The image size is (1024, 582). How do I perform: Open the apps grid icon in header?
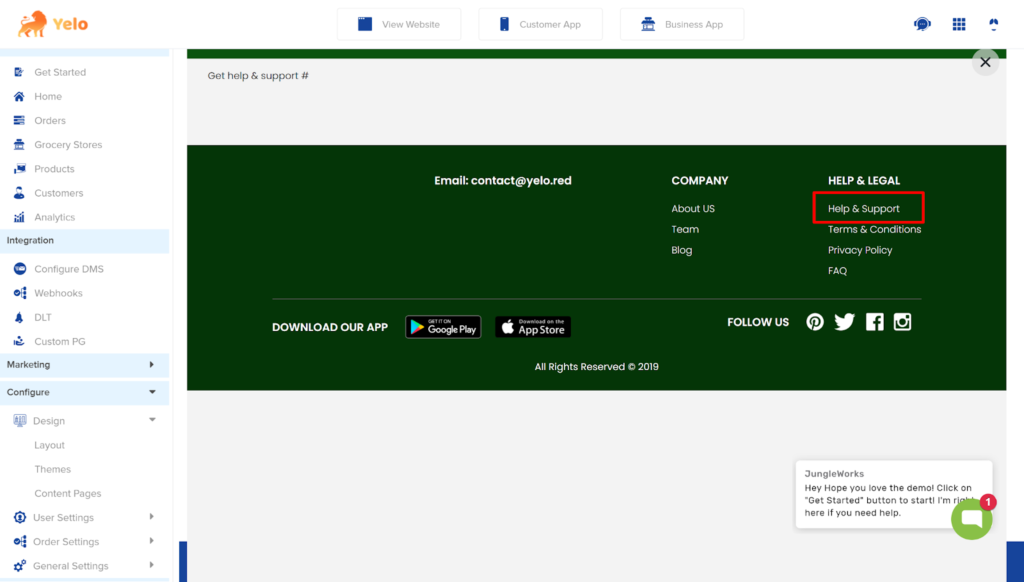(959, 24)
